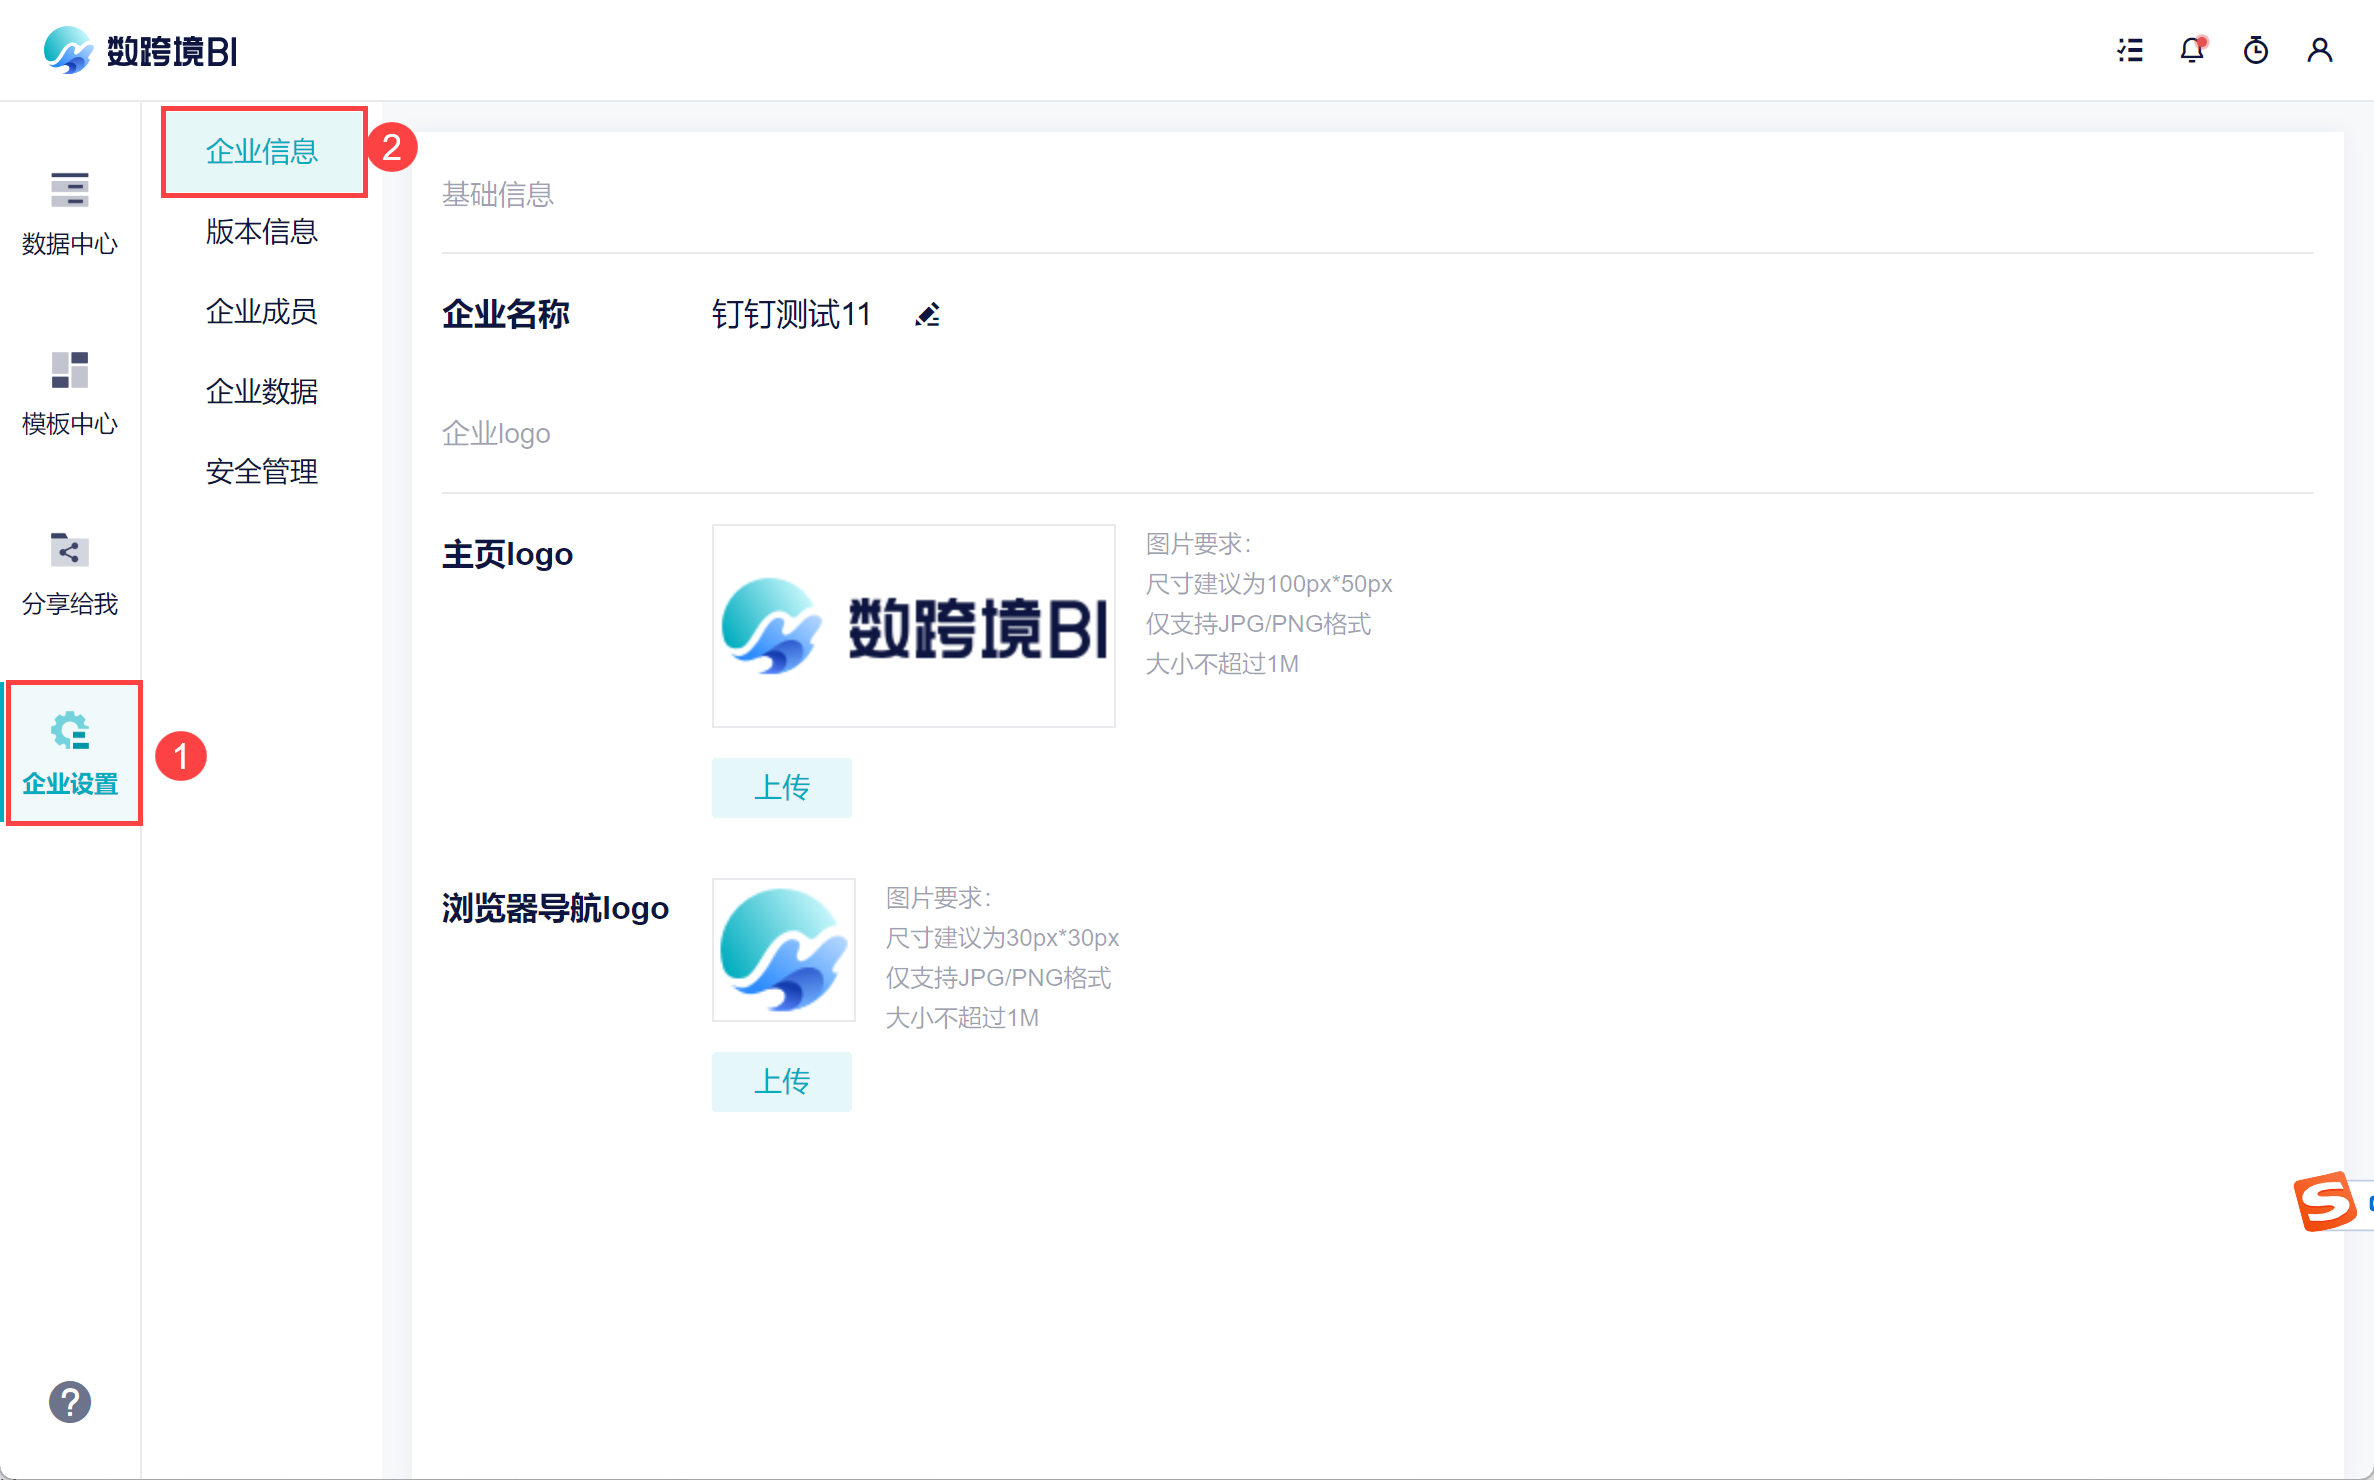Viewport: 2374px width, 1480px height.
Task: Open the 企业成员 menu item
Action: point(262,312)
